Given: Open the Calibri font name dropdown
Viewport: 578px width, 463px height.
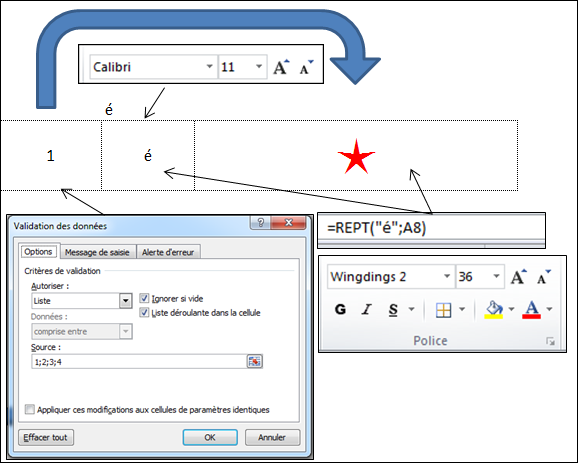Looking at the screenshot, I should [209, 66].
